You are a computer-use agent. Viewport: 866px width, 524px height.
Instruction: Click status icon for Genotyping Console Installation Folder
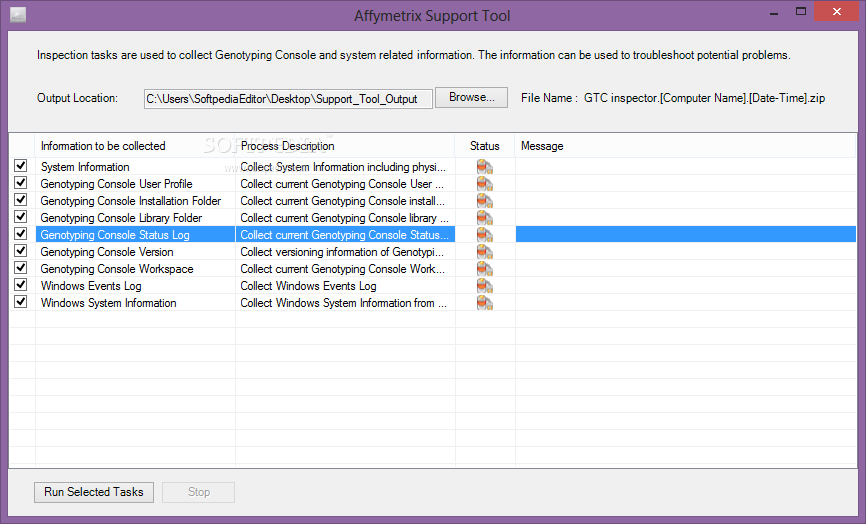click(x=484, y=201)
